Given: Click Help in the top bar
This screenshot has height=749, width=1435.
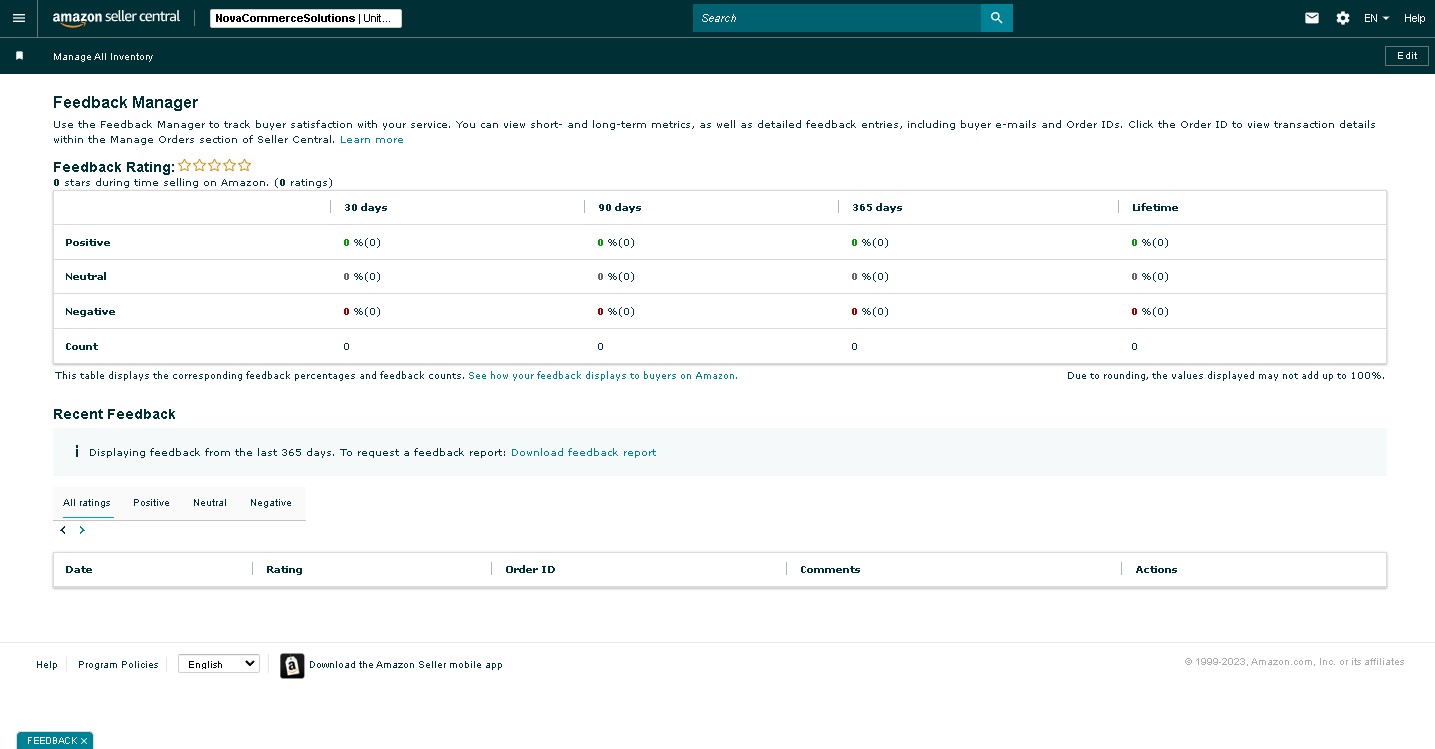Looking at the screenshot, I should point(1414,18).
